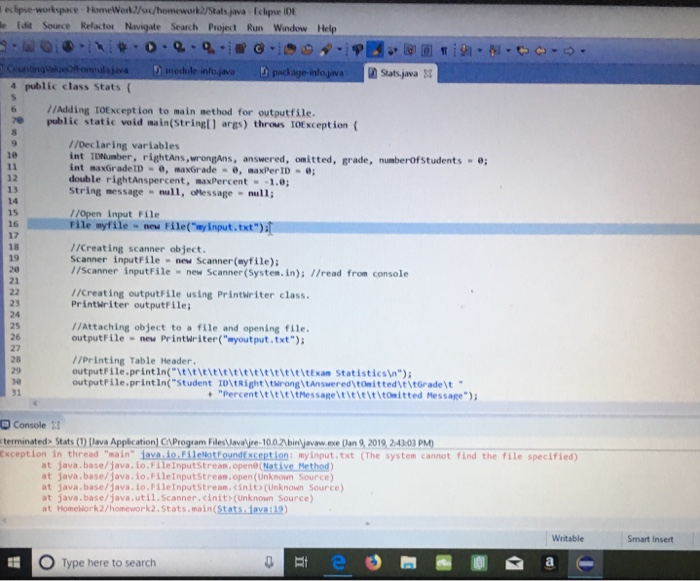Switch to the package-info.java tab

(302, 72)
